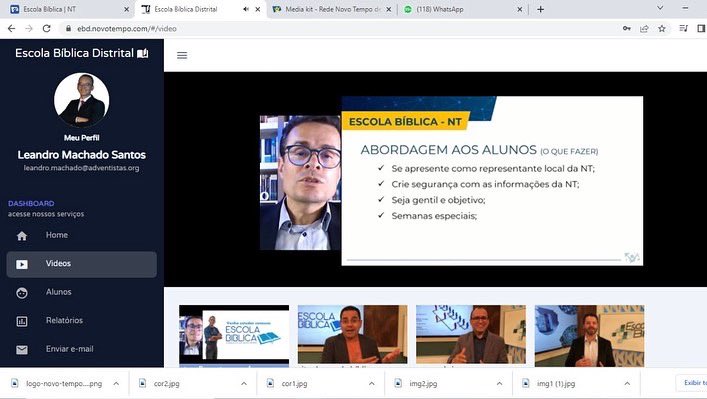Viewport: 707px width, 399px height.
Task: Select the Videos menu item
Action: (82, 264)
